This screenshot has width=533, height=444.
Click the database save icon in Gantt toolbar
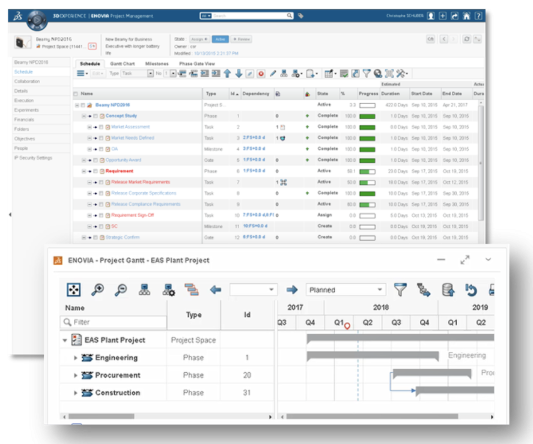tap(448, 290)
